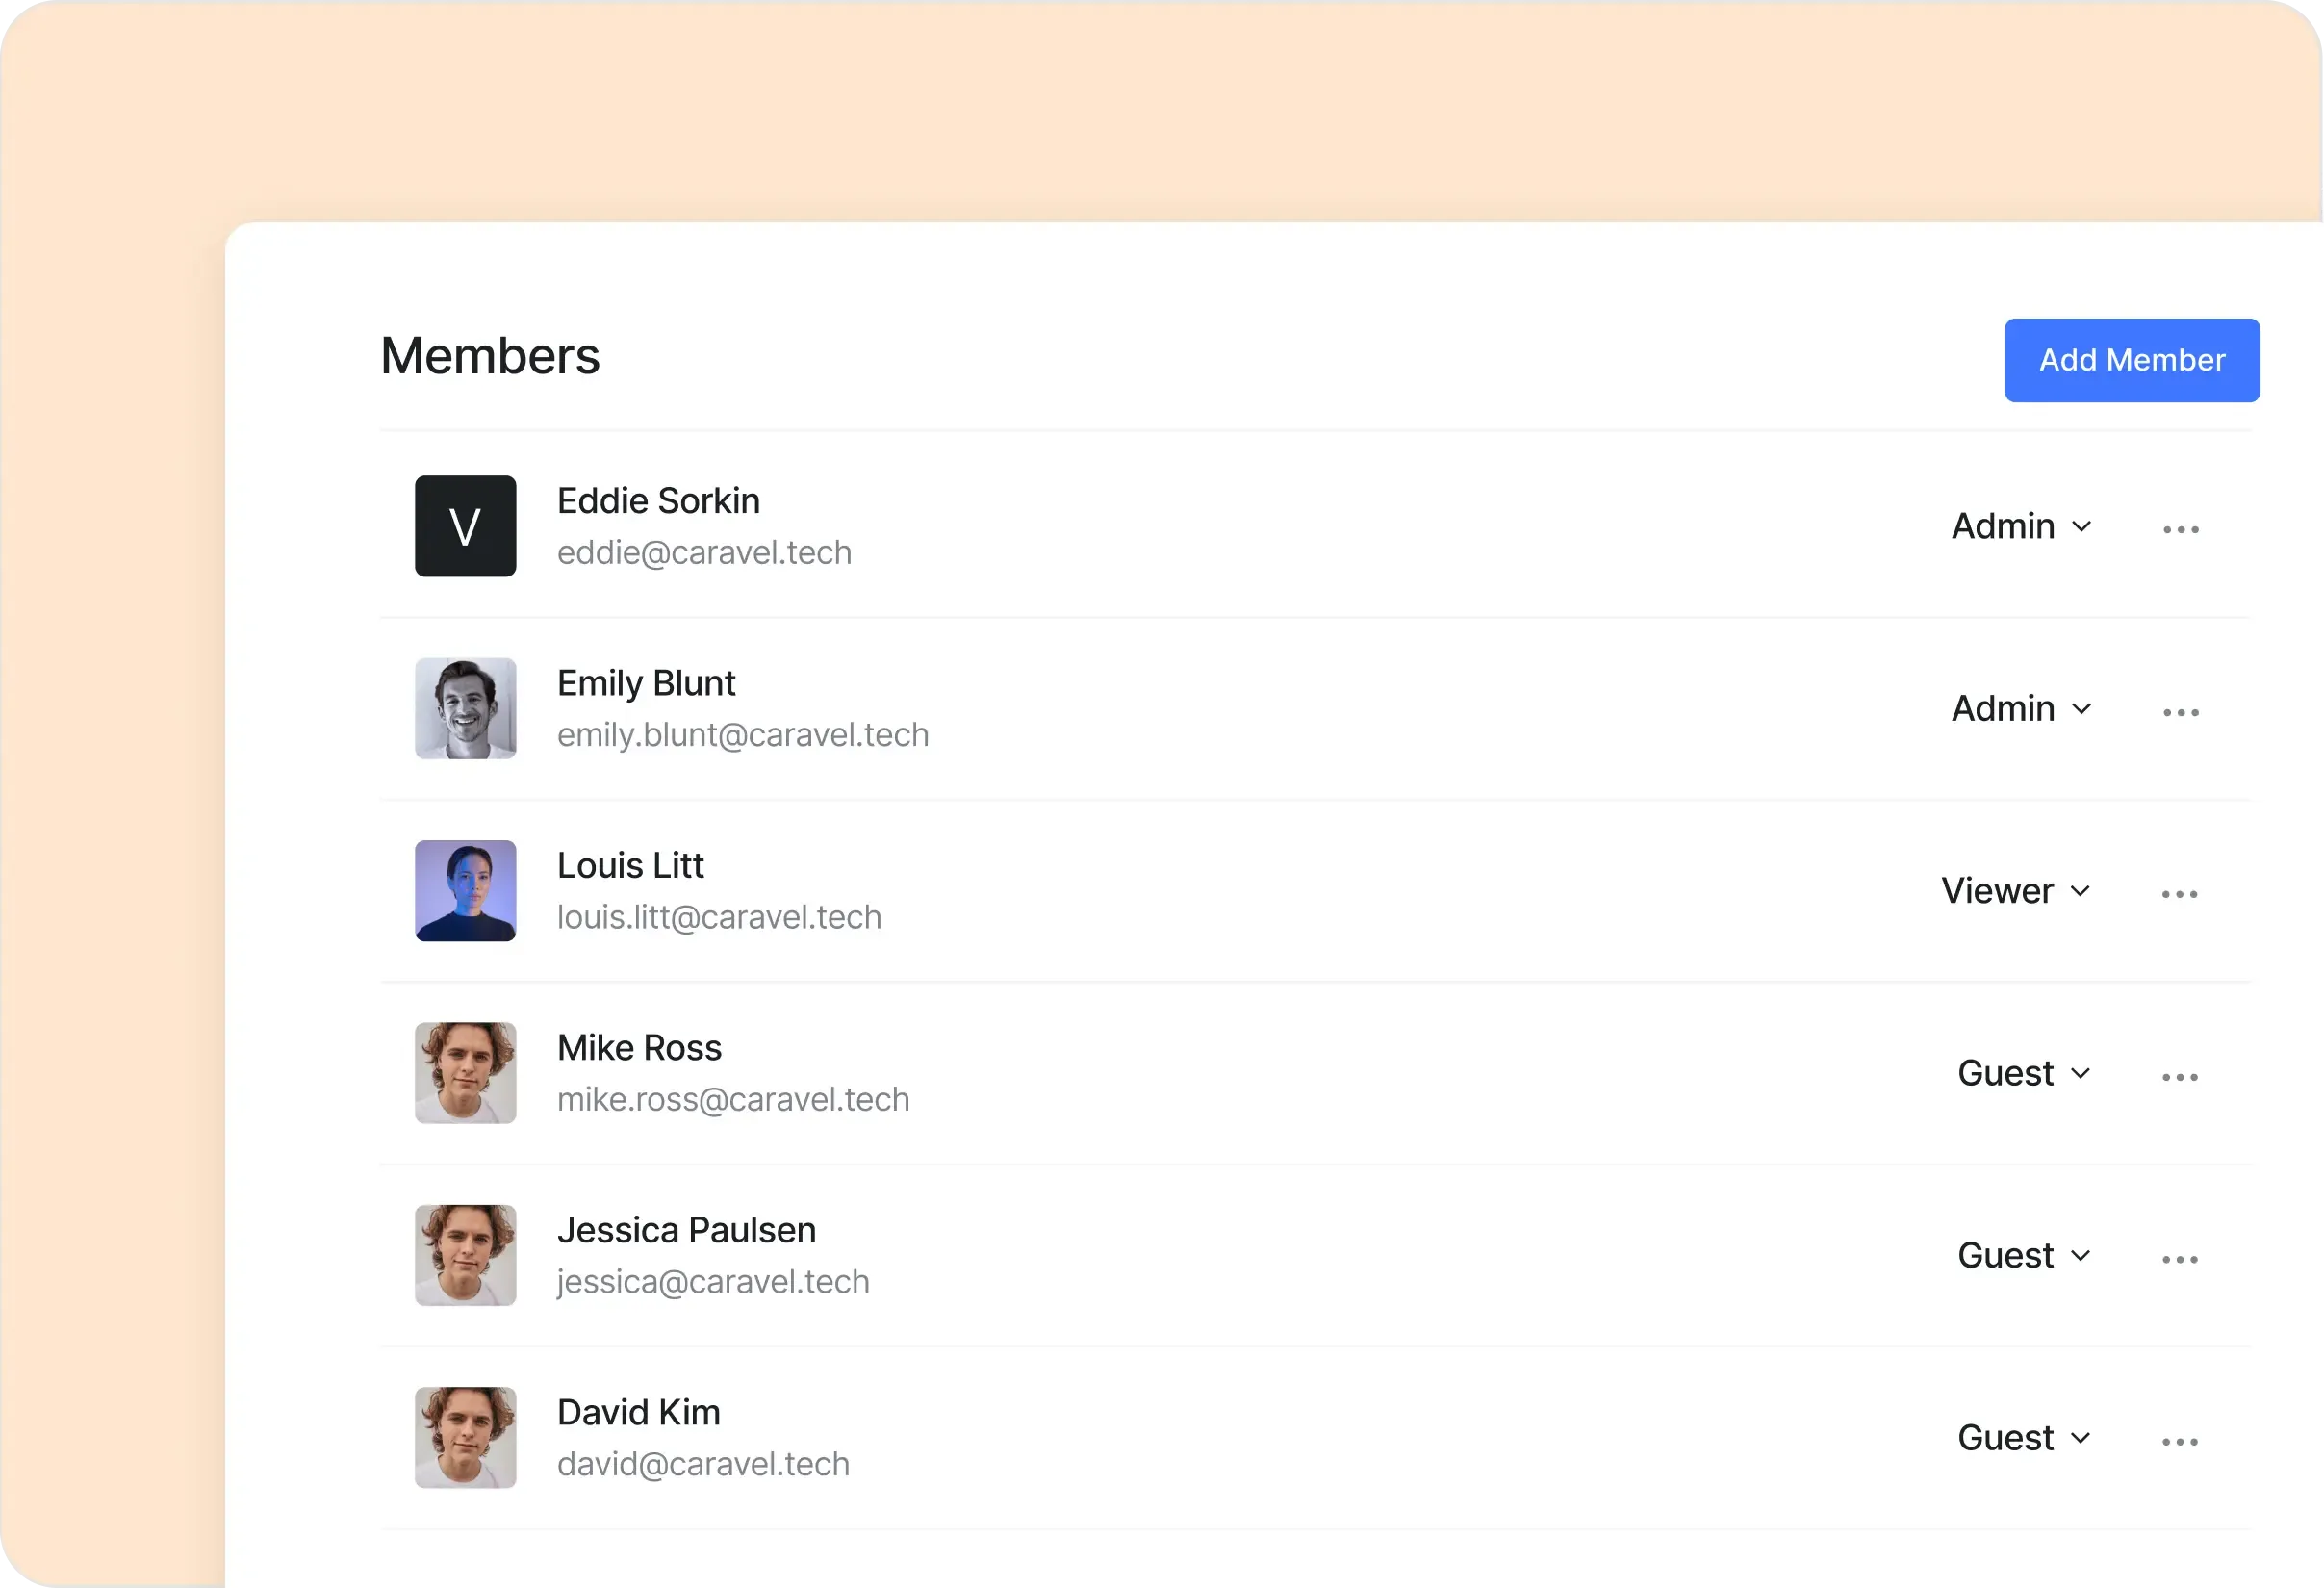Select the Jessica Paulsen member name

coord(686,1230)
